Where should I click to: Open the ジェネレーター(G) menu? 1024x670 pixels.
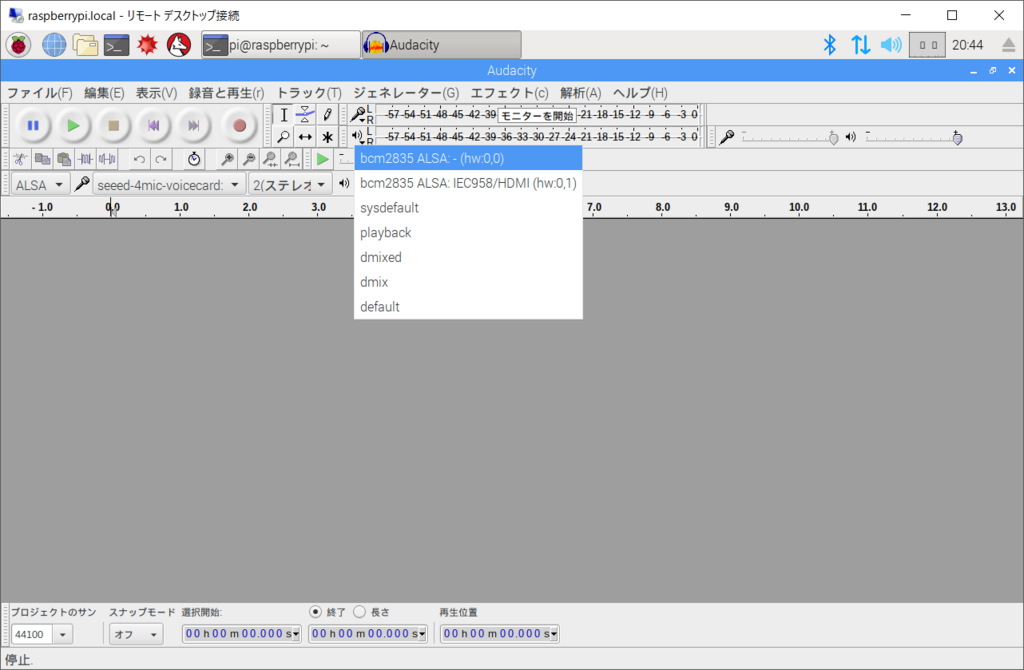pyautogui.click(x=406, y=93)
